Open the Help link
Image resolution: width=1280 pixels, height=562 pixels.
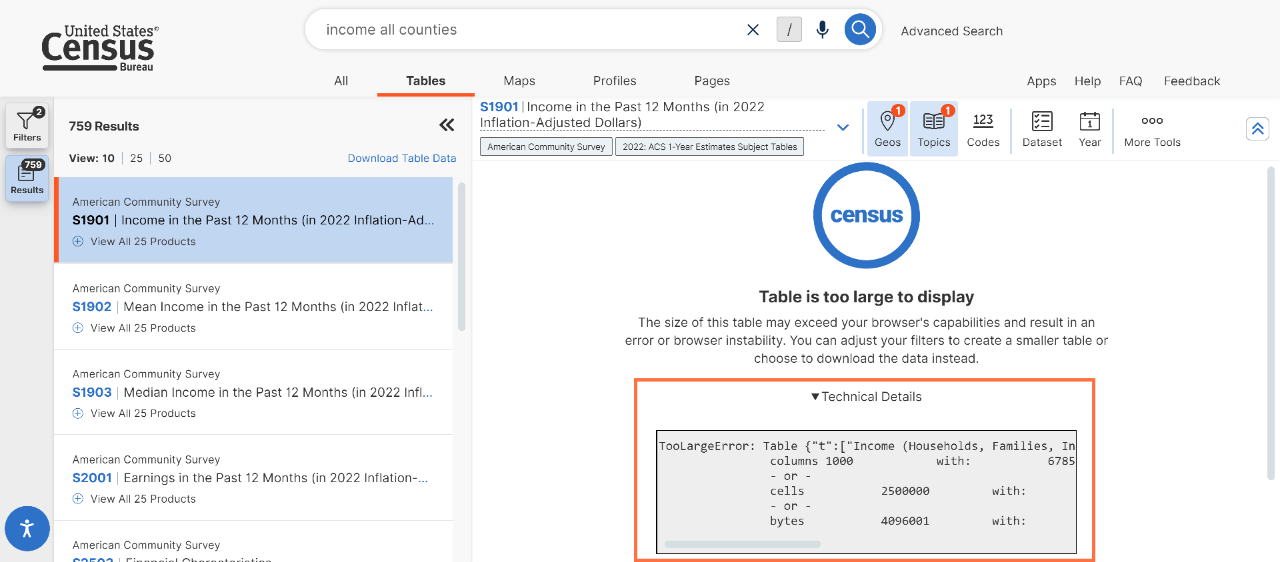(x=1088, y=81)
